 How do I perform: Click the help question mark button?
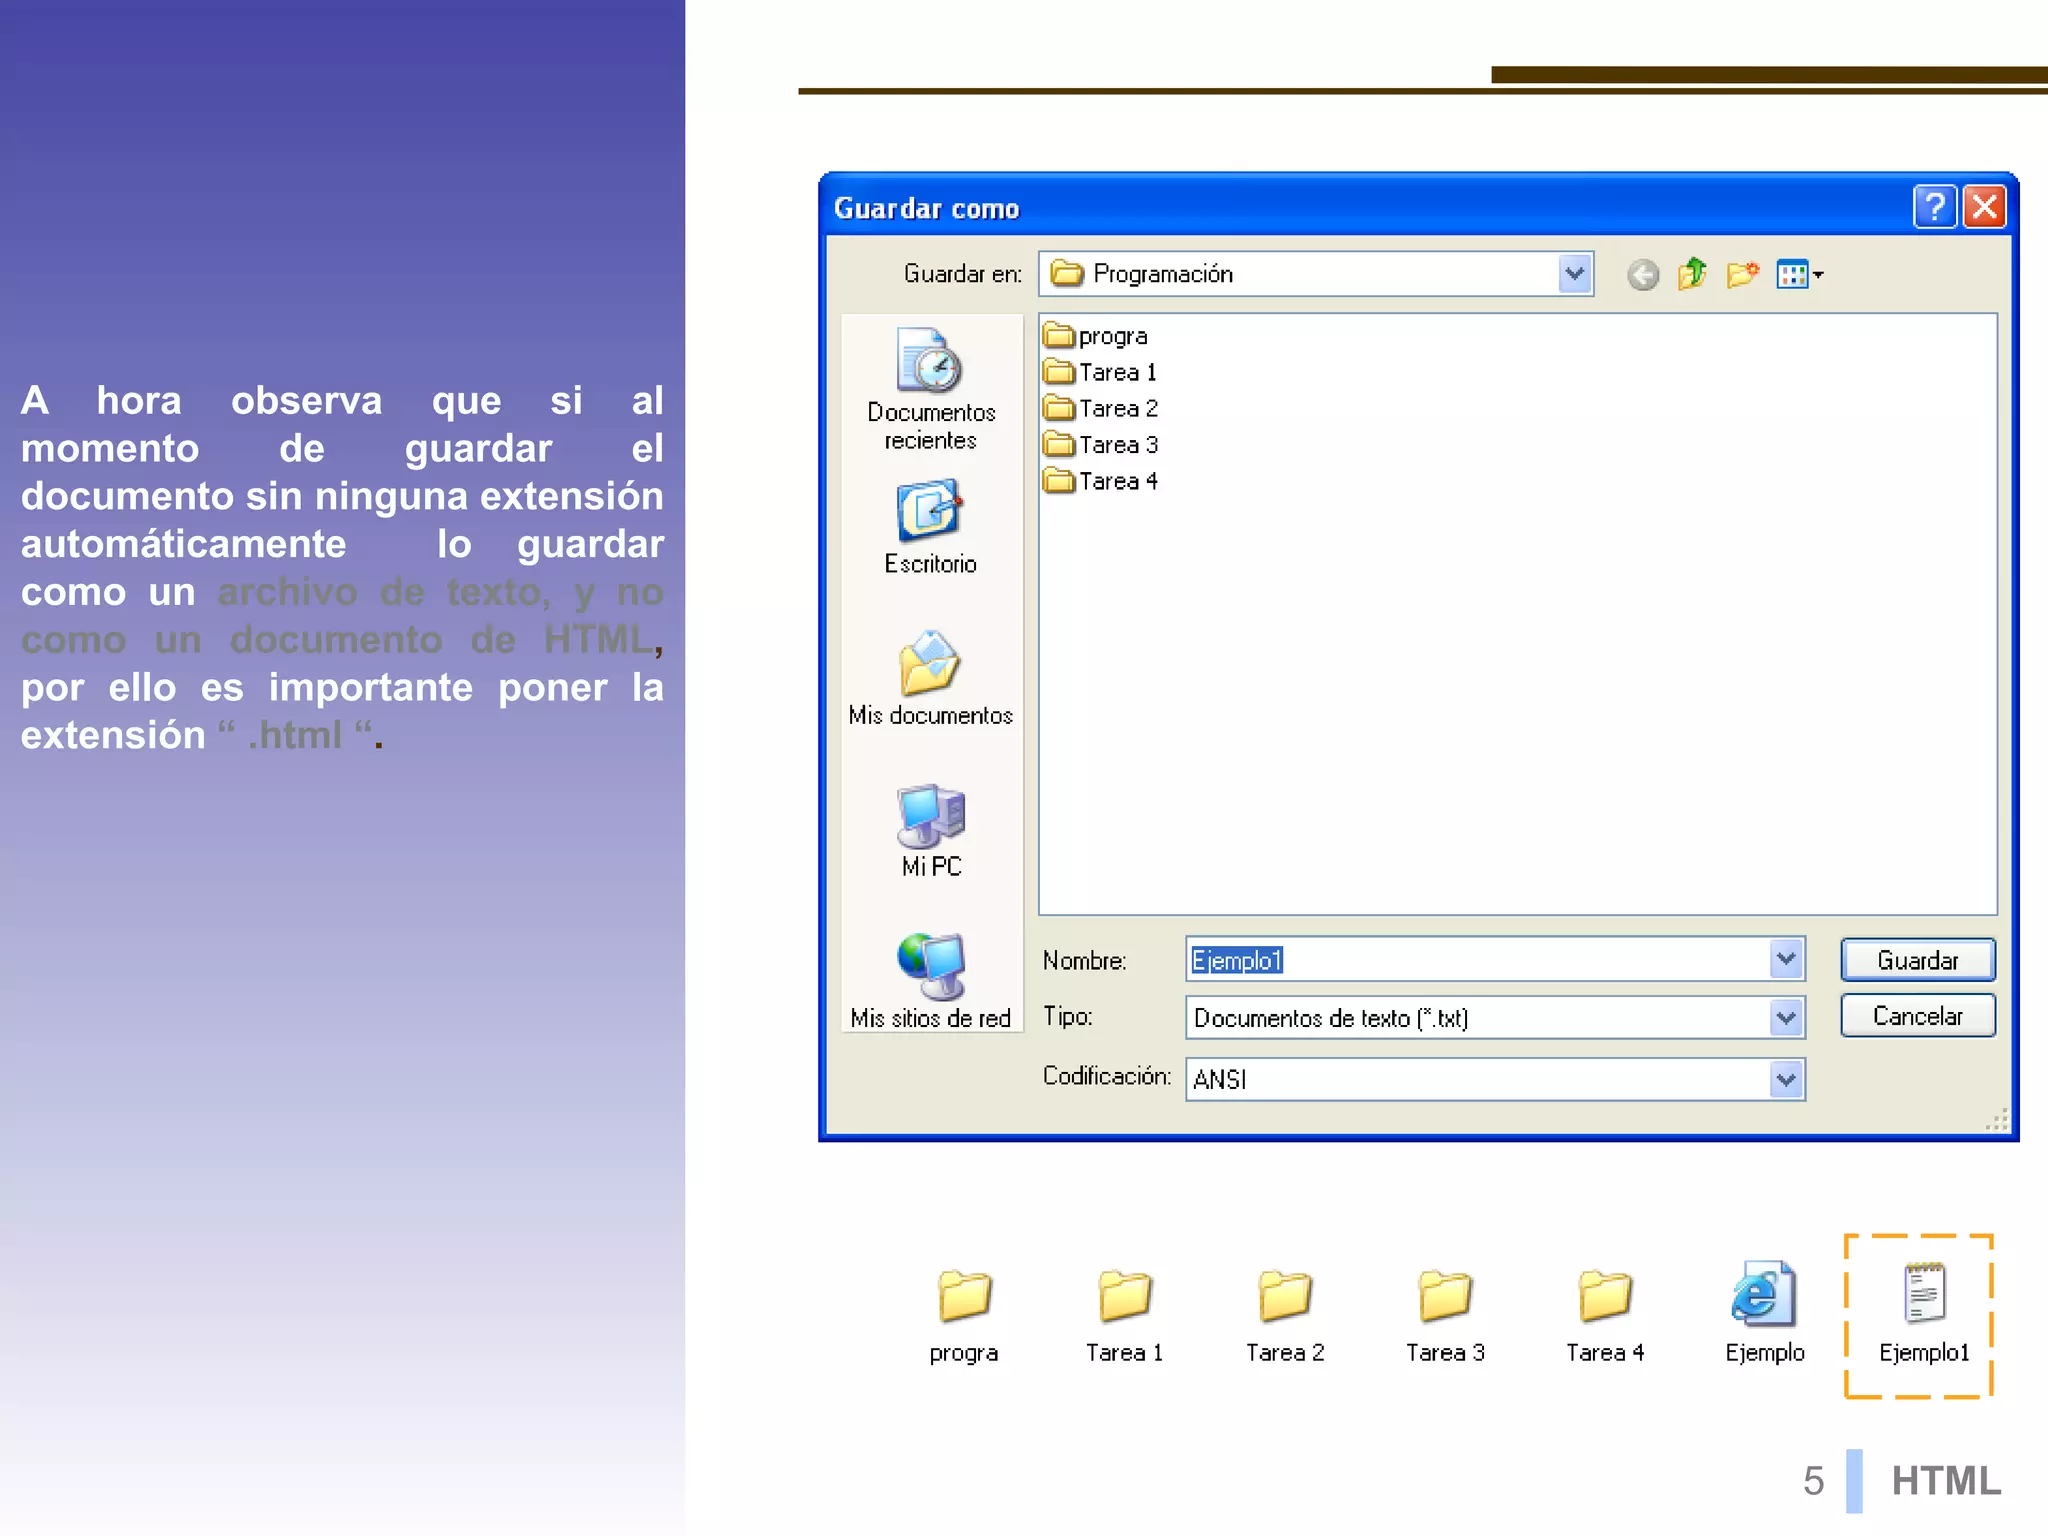[1935, 207]
